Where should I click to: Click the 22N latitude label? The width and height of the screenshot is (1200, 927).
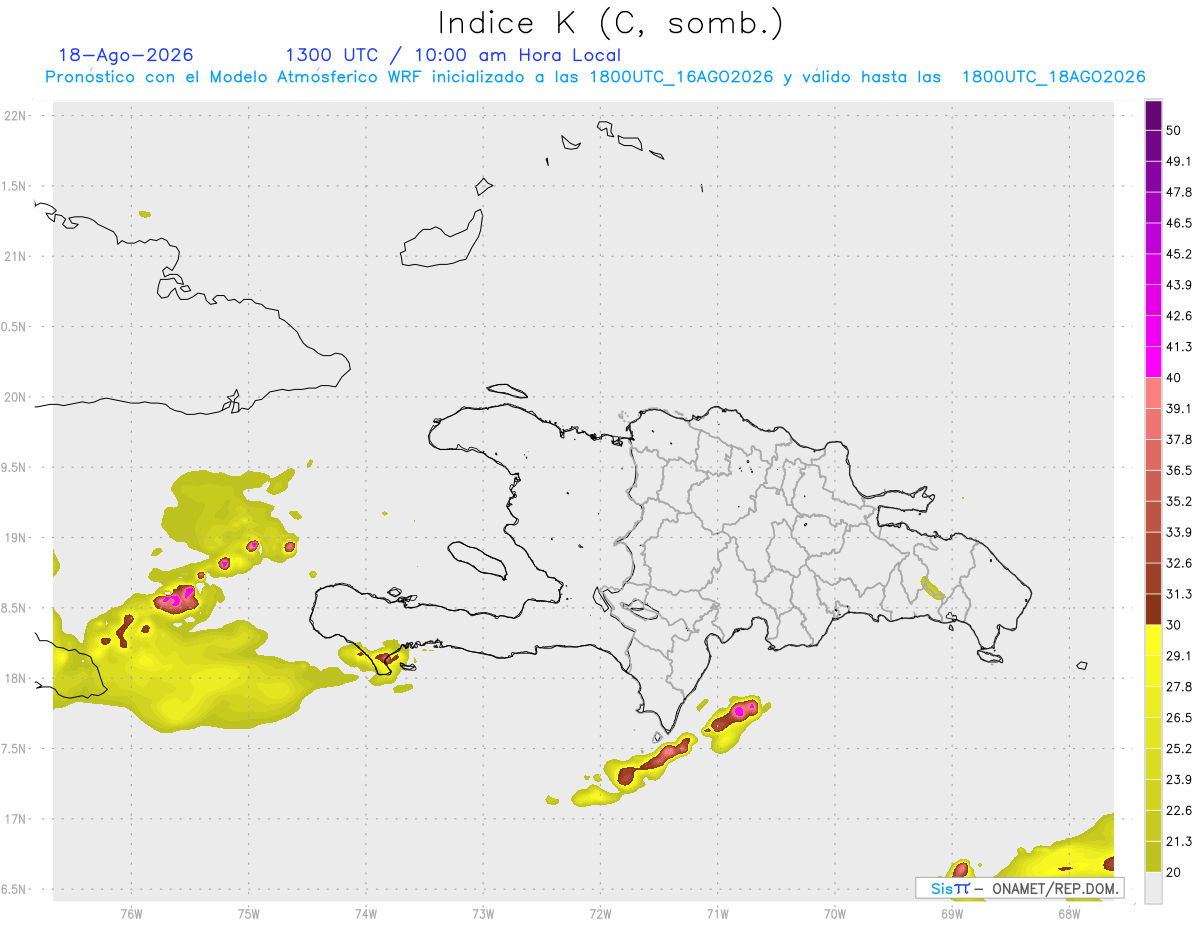17,116
